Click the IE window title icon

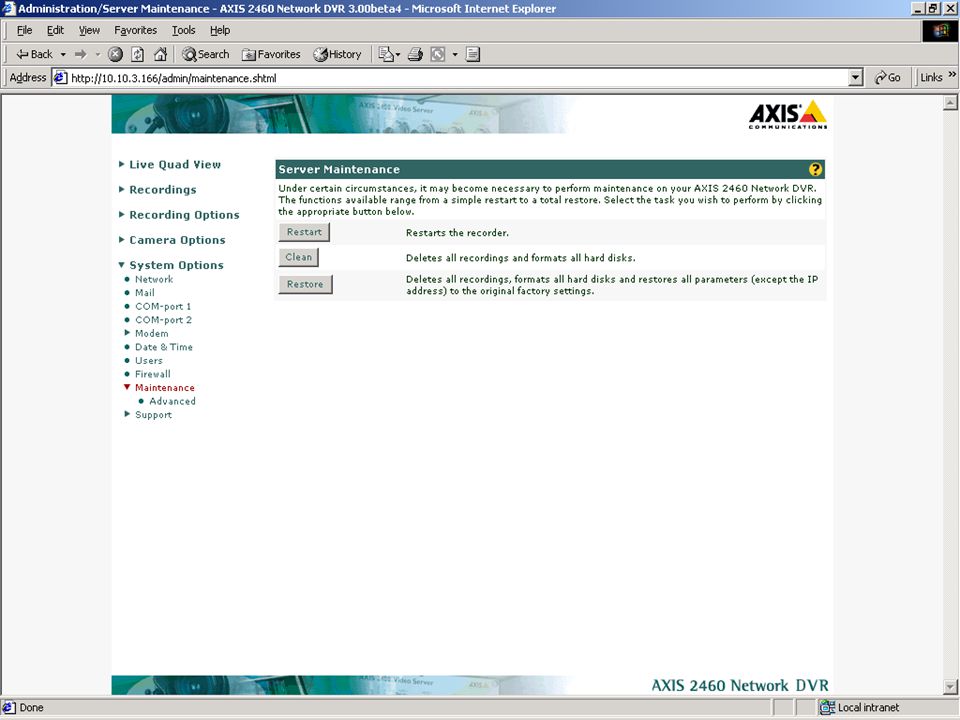pyautogui.click(x=9, y=9)
